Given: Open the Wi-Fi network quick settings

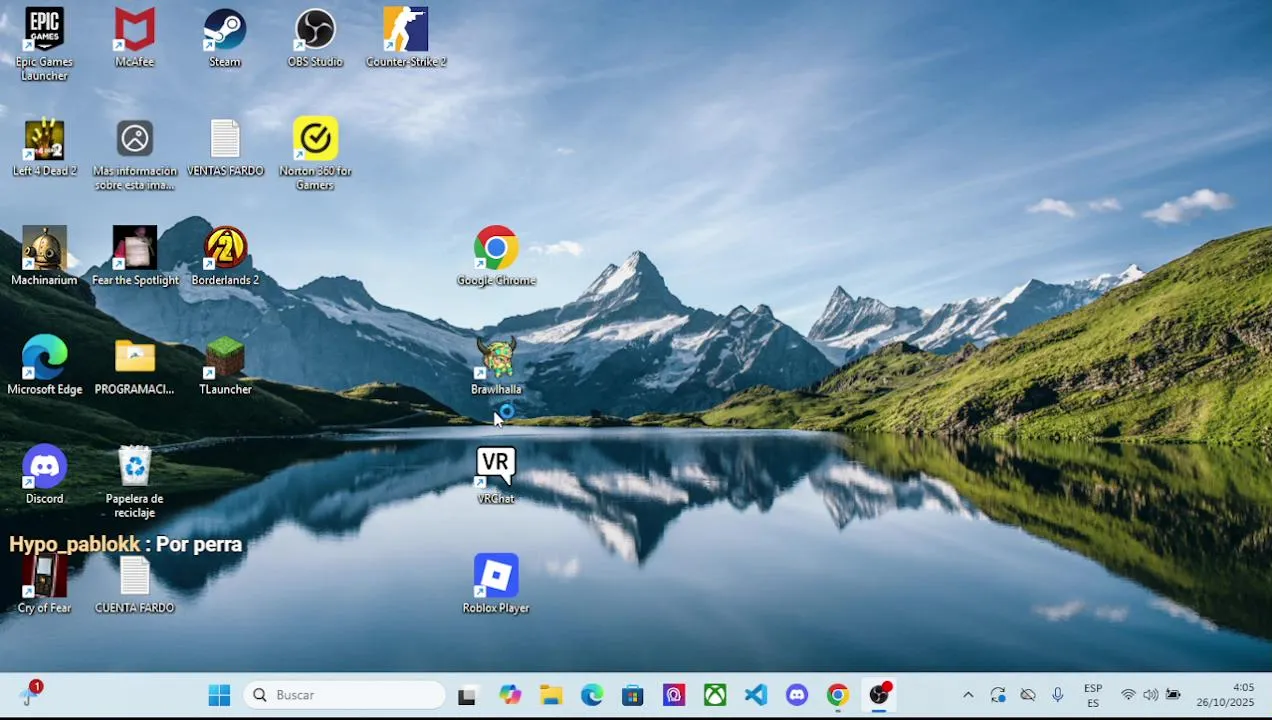Looking at the screenshot, I should click(1128, 695).
